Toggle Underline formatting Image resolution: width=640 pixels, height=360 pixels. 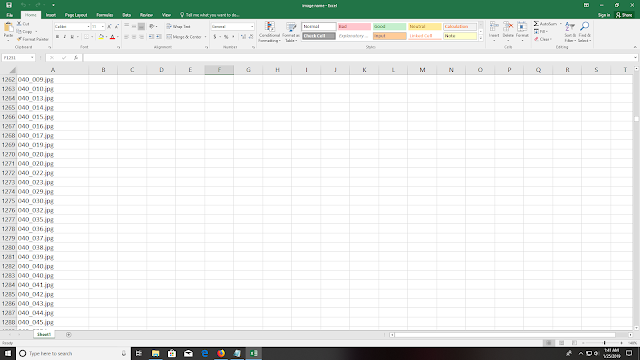[x=72, y=37]
